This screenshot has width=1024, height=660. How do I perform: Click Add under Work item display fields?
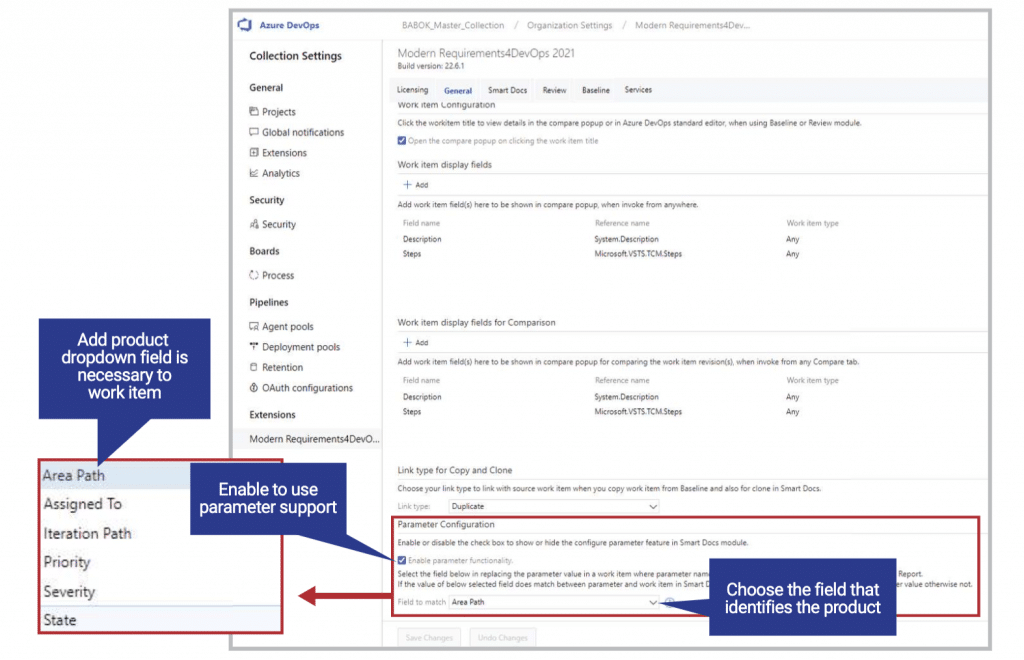point(416,185)
